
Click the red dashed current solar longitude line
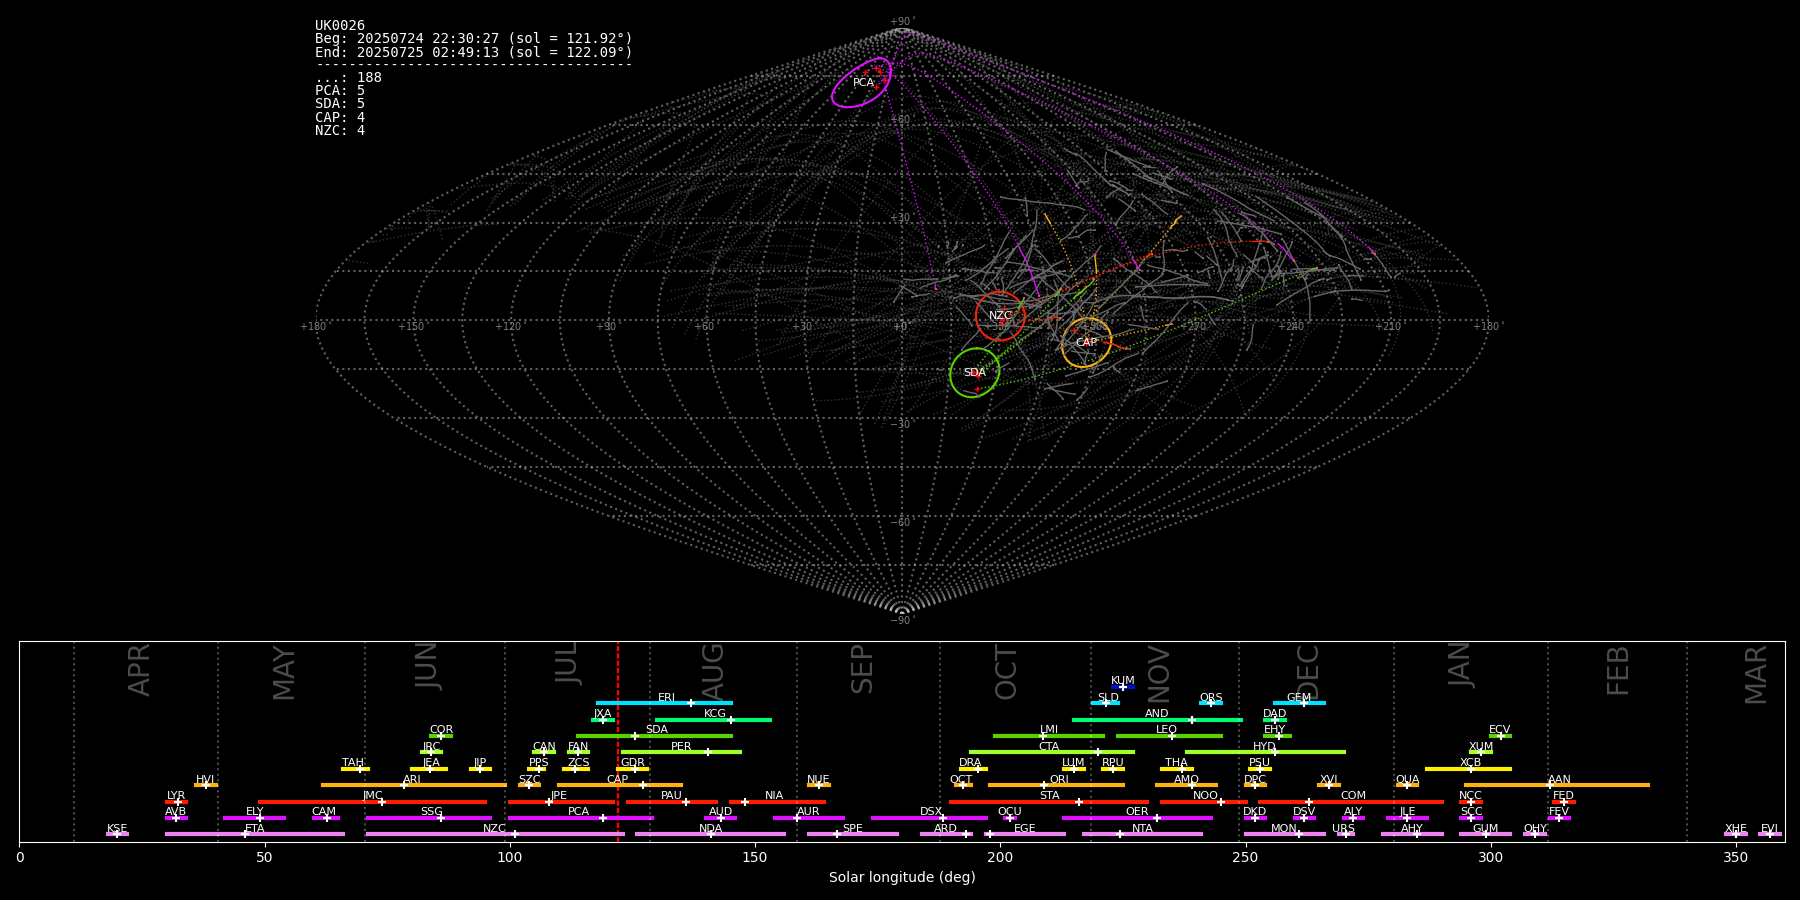pos(618,741)
